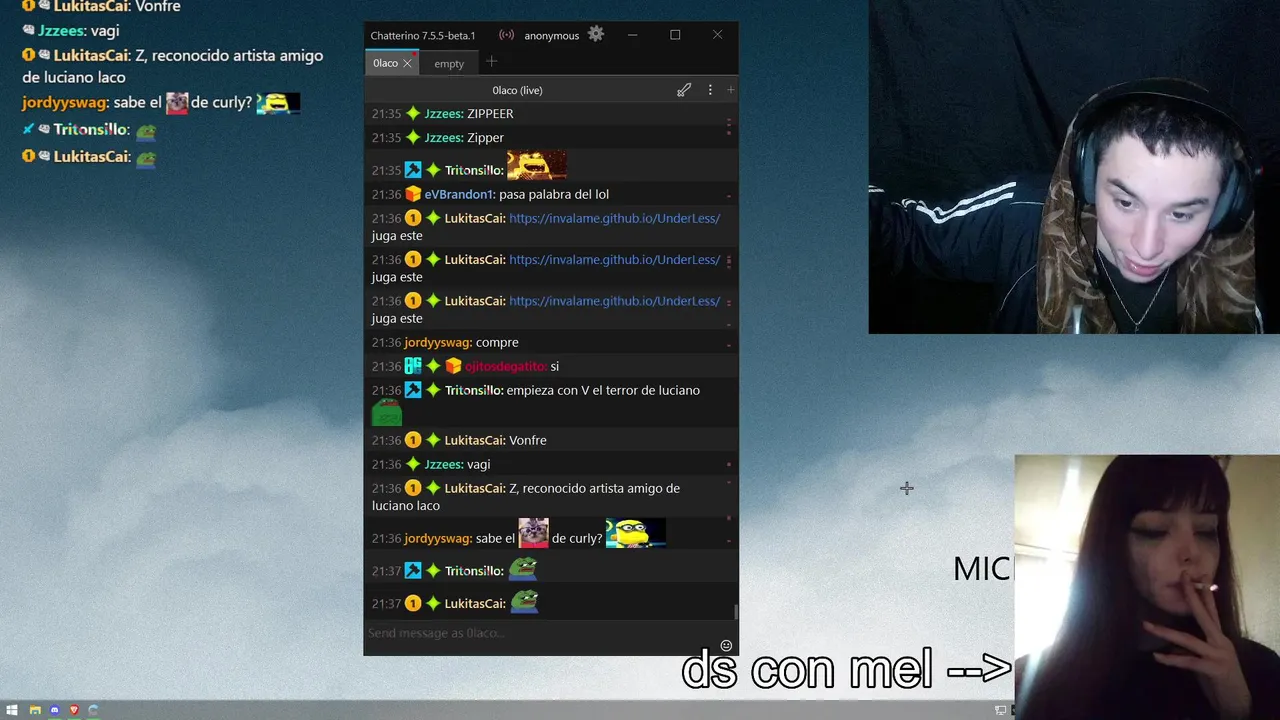Viewport: 1280px width, 720px height.
Task: Add a new tab with plus button
Action: coord(491,62)
